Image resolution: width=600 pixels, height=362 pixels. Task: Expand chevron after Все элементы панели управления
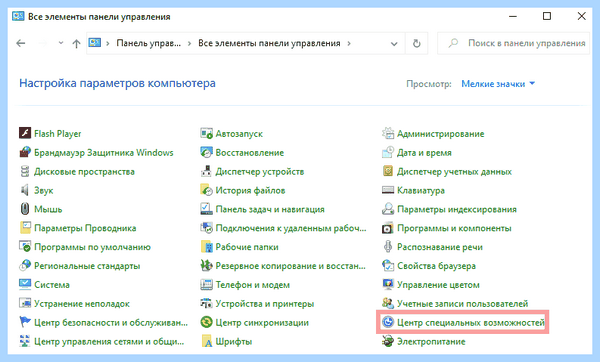349,43
